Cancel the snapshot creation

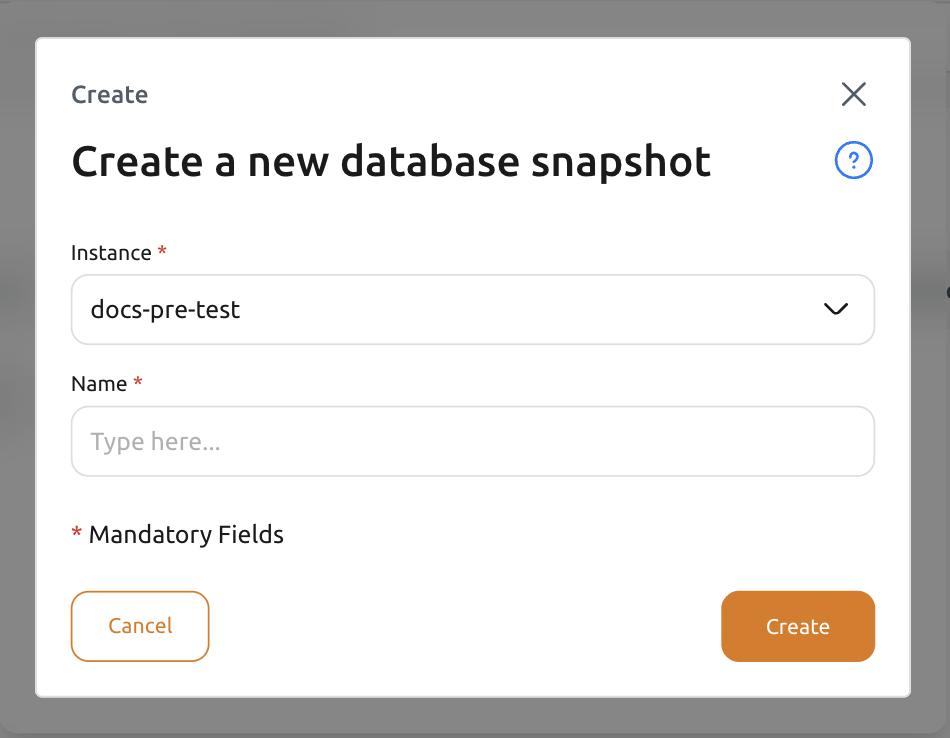(x=140, y=626)
